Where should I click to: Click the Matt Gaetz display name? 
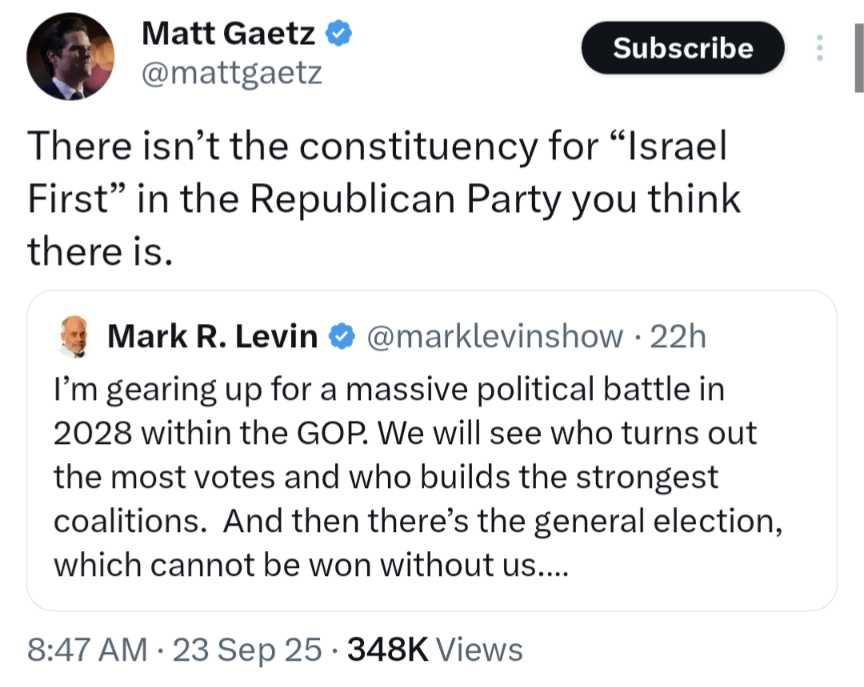point(228,34)
